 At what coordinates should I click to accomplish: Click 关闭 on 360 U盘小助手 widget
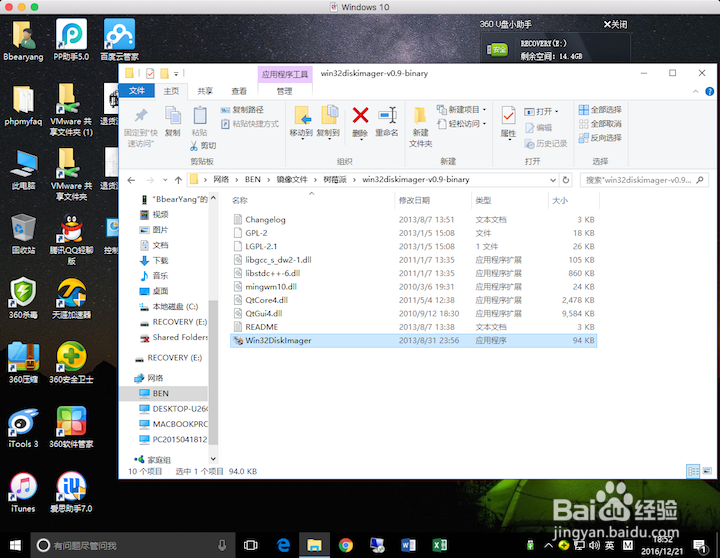tap(615, 24)
